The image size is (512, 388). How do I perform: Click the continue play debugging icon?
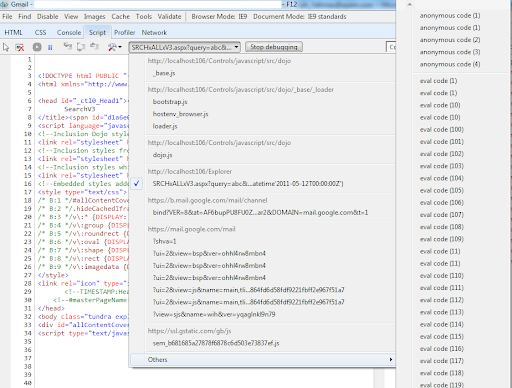tap(37, 47)
